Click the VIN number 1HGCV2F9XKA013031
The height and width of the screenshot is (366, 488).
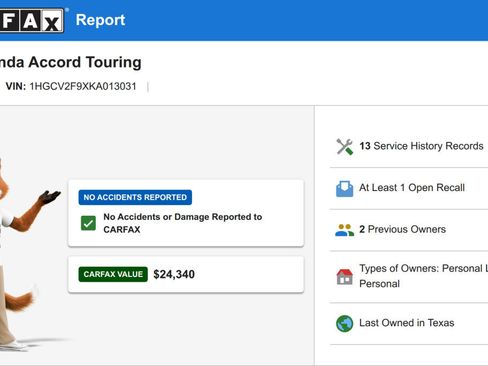coord(83,87)
